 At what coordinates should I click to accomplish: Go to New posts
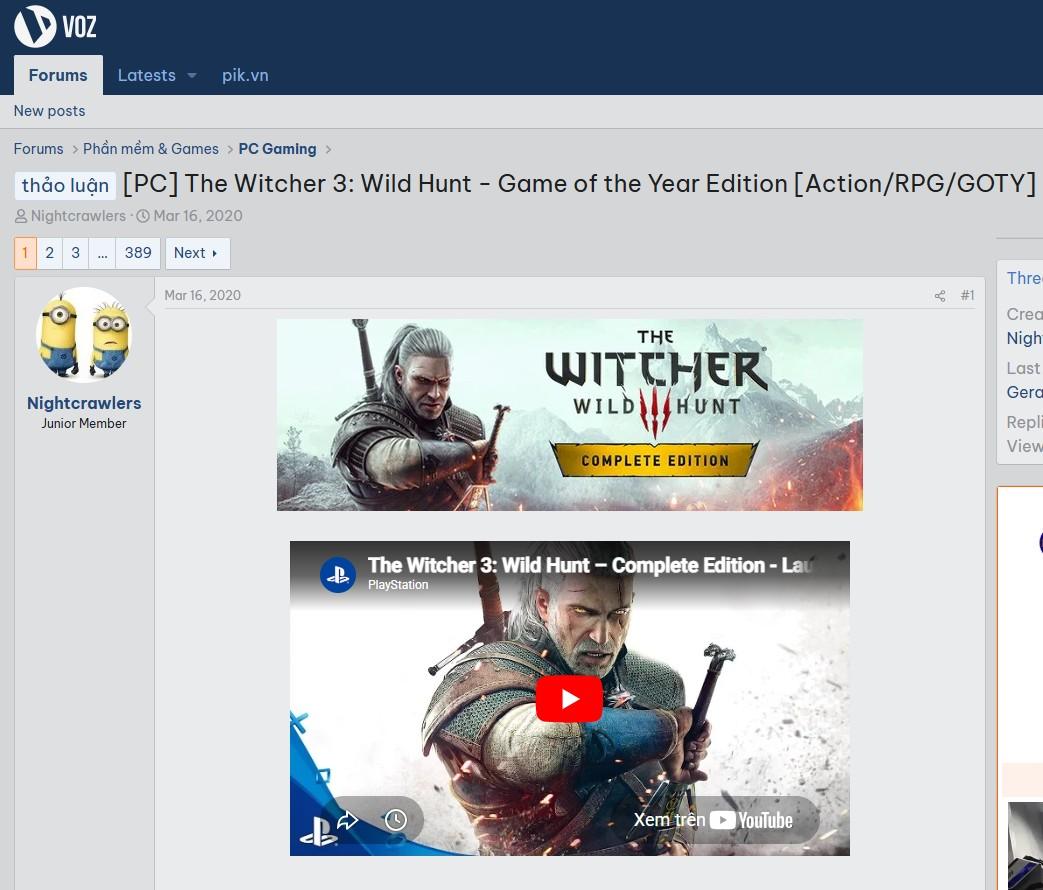(x=49, y=111)
